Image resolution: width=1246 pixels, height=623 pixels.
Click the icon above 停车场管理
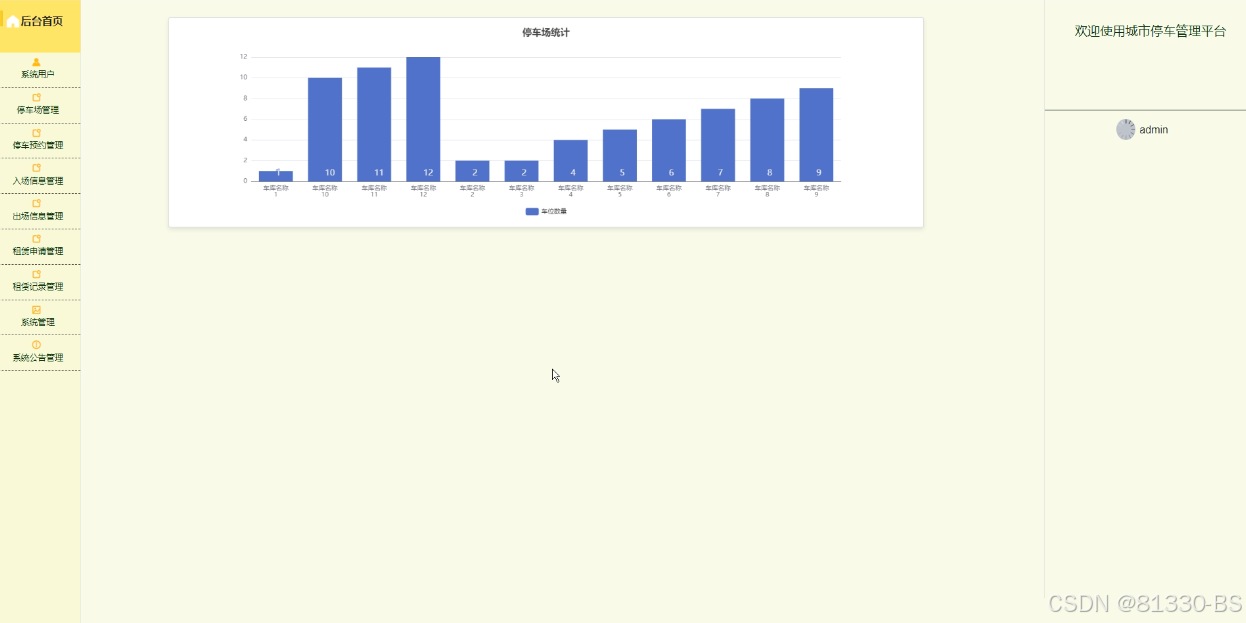point(37,97)
